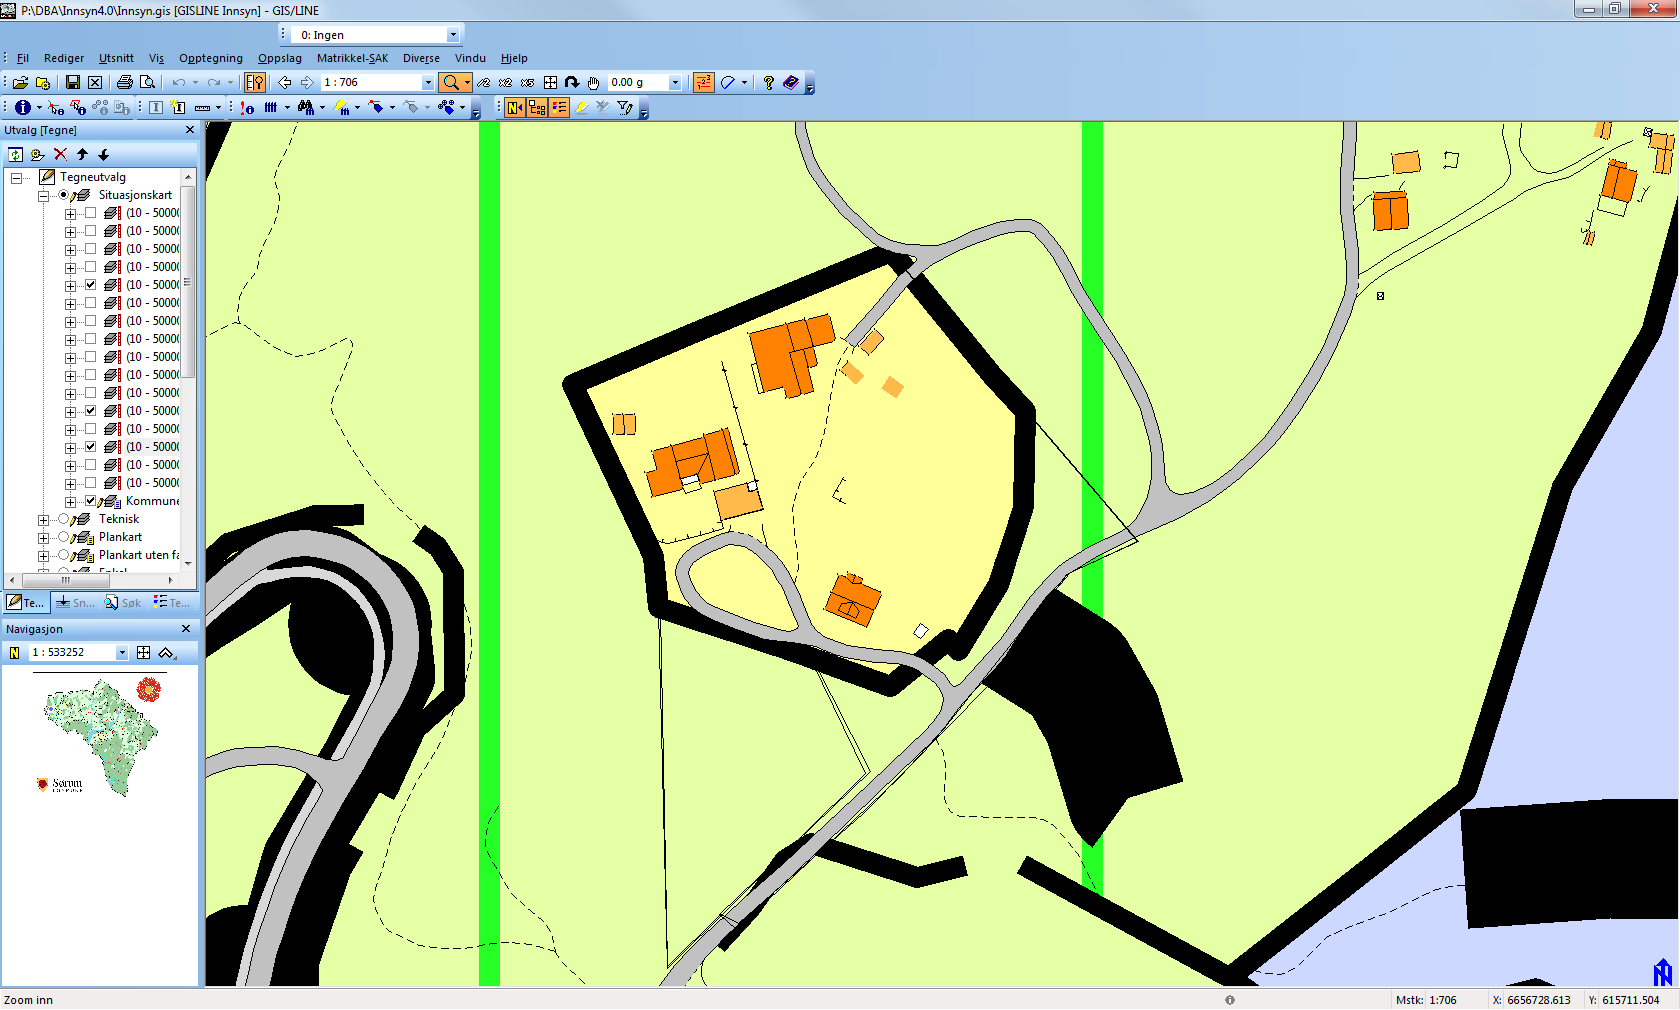The height and width of the screenshot is (1010, 1680).
Task: Select the Plankart uten fa radio button
Action: point(63,555)
